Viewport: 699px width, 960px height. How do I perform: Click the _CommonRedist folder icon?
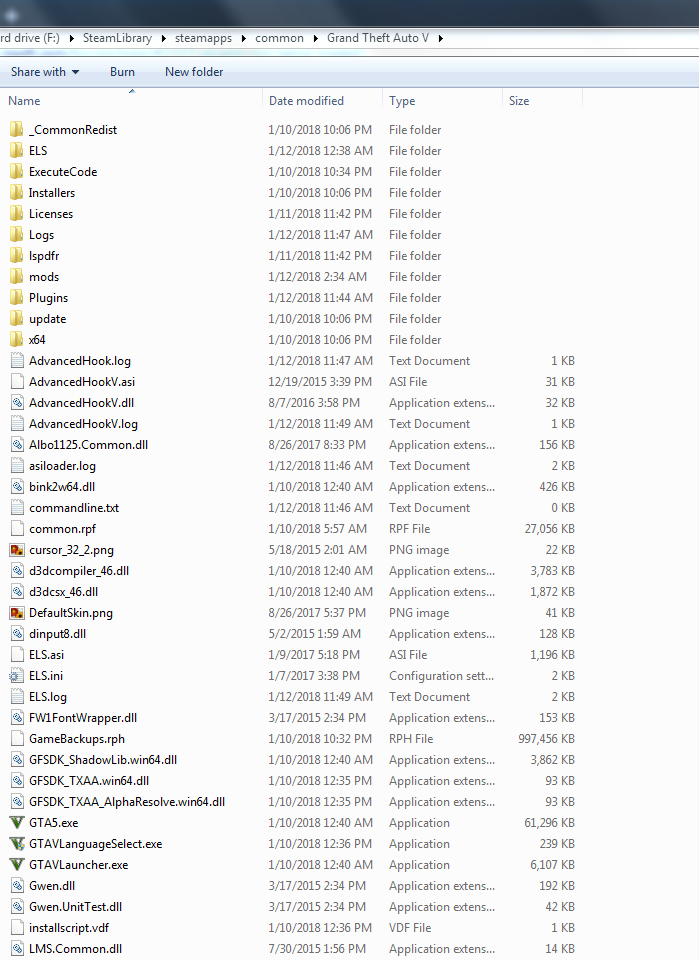click(x=17, y=129)
